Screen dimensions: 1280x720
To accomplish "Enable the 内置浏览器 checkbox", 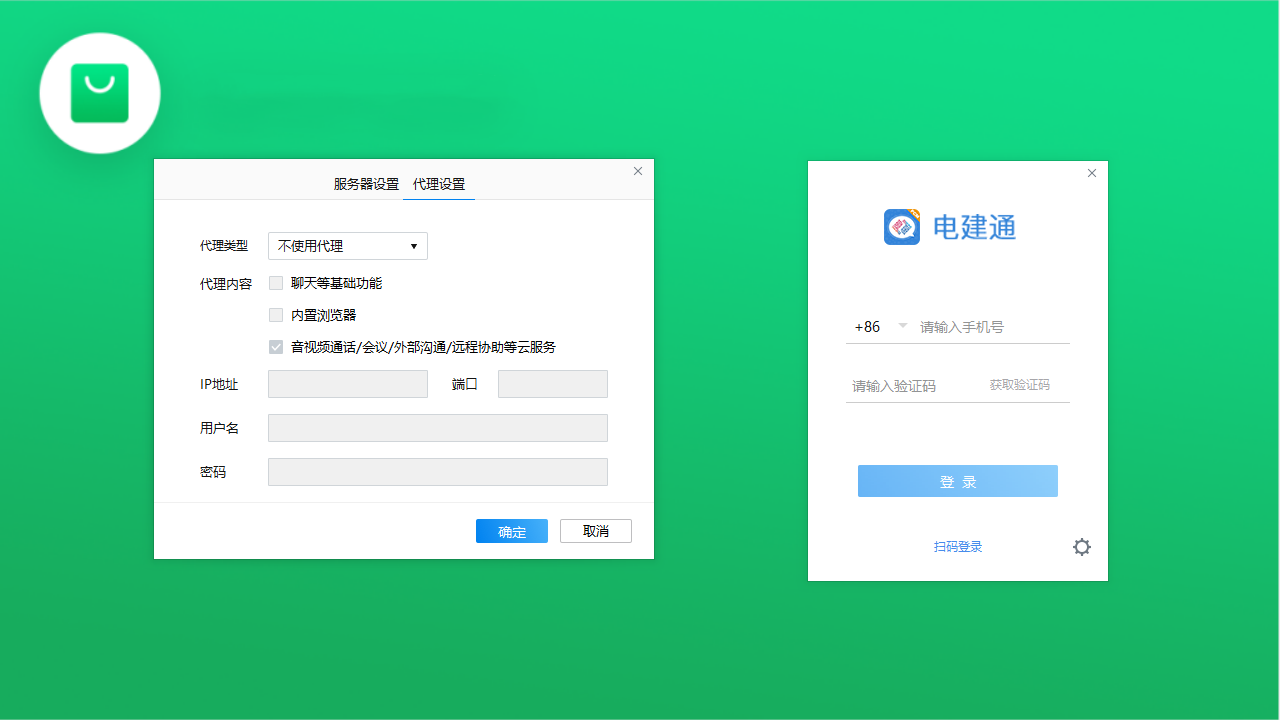I will point(276,315).
